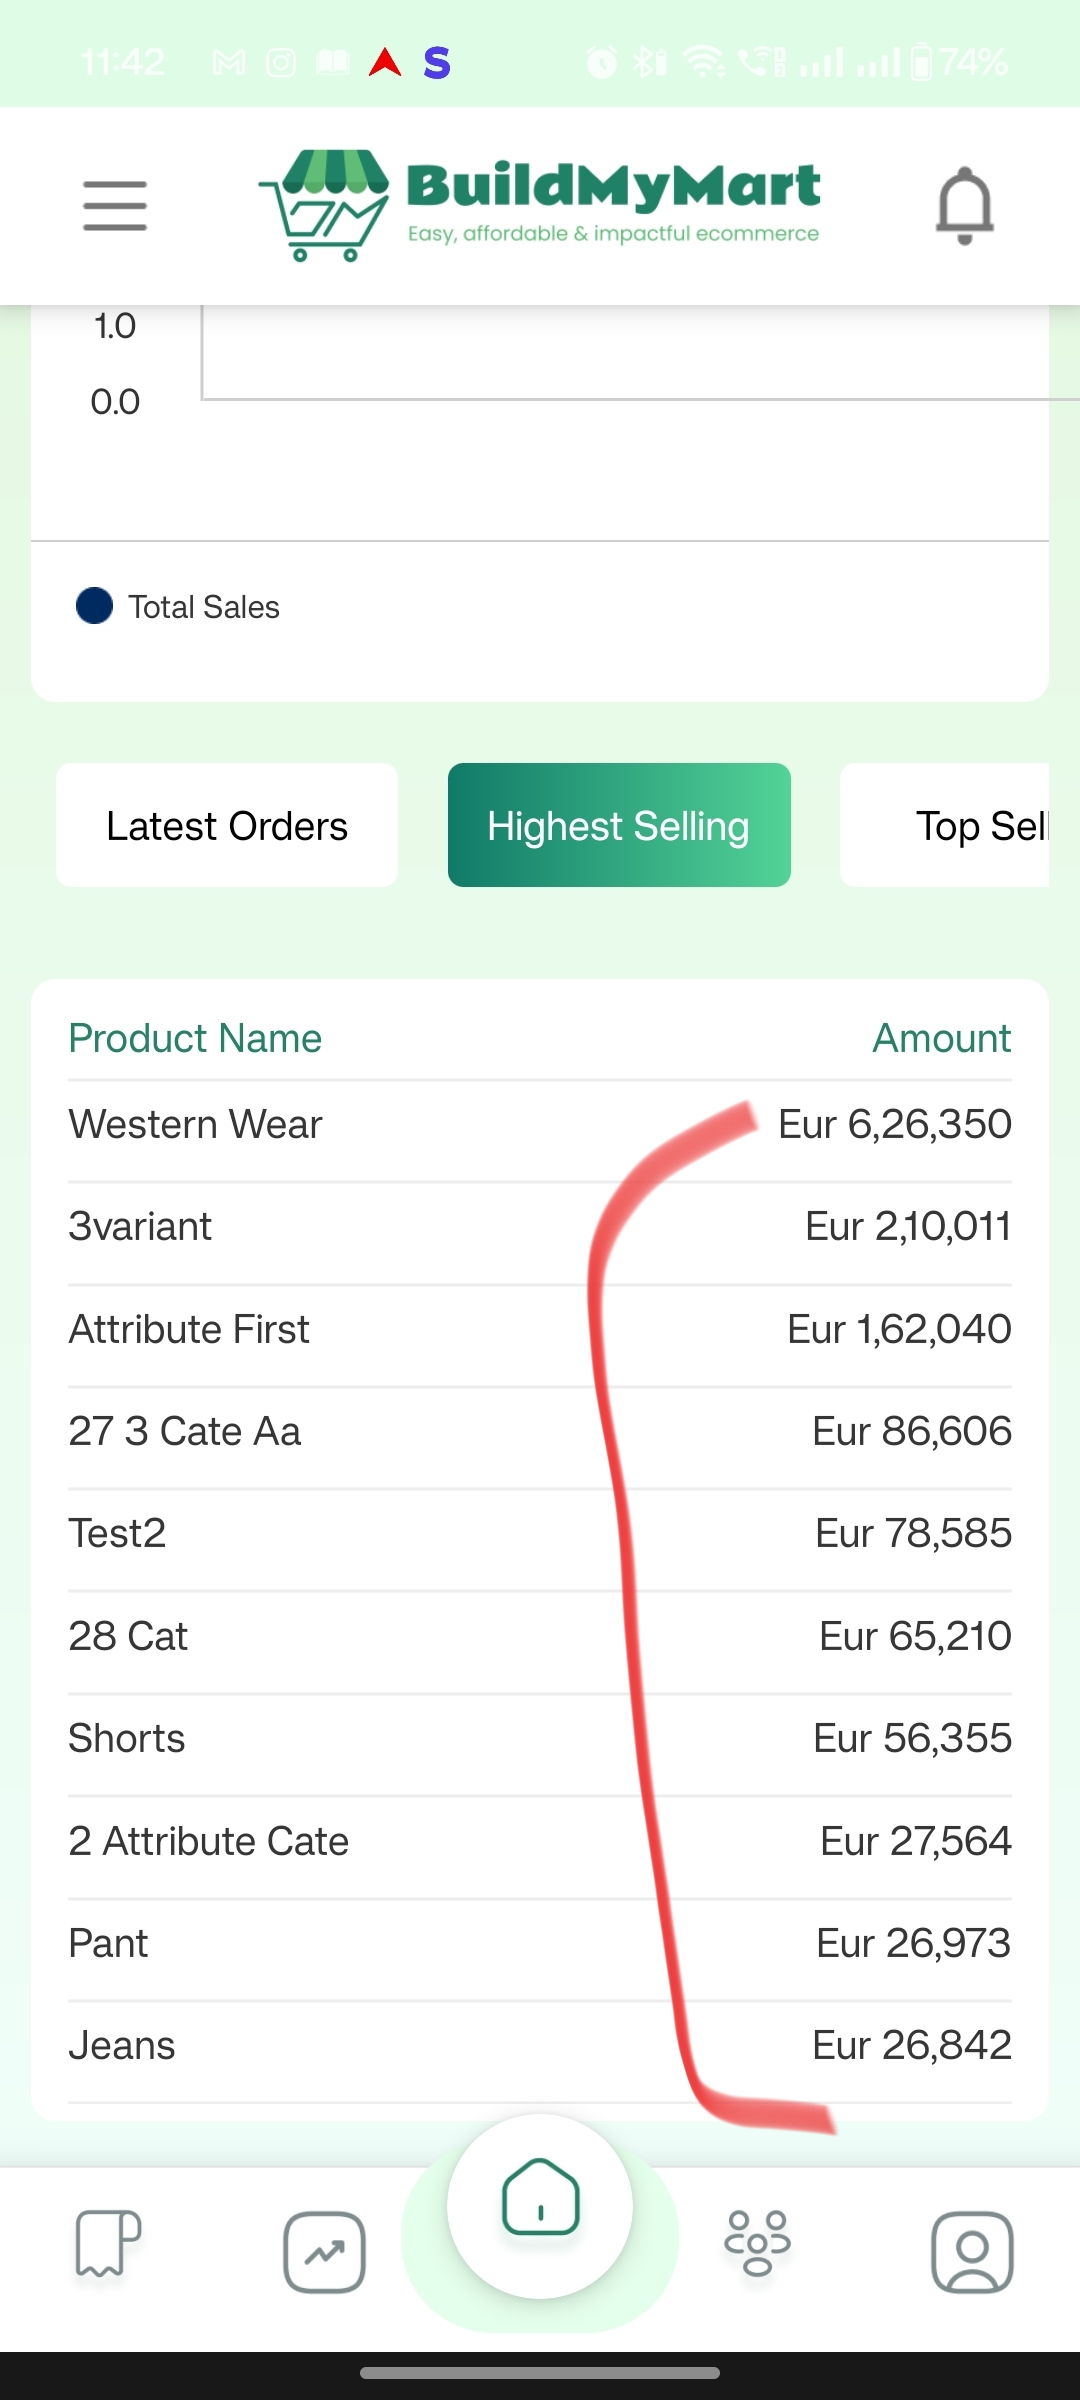Screen dimensions: 1080x2400
Task: Tap the Android gesture navigation bar
Action: pos(540,2373)
